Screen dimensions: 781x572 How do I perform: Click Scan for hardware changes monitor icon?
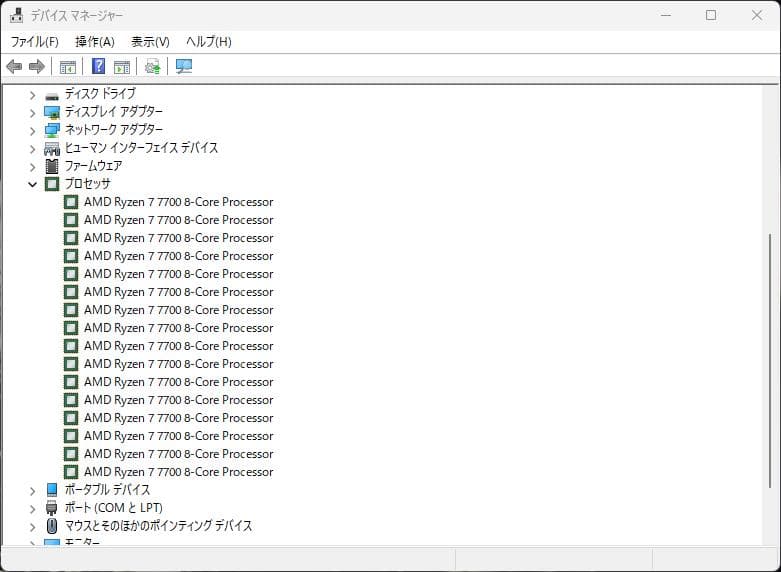coord(184,66)
